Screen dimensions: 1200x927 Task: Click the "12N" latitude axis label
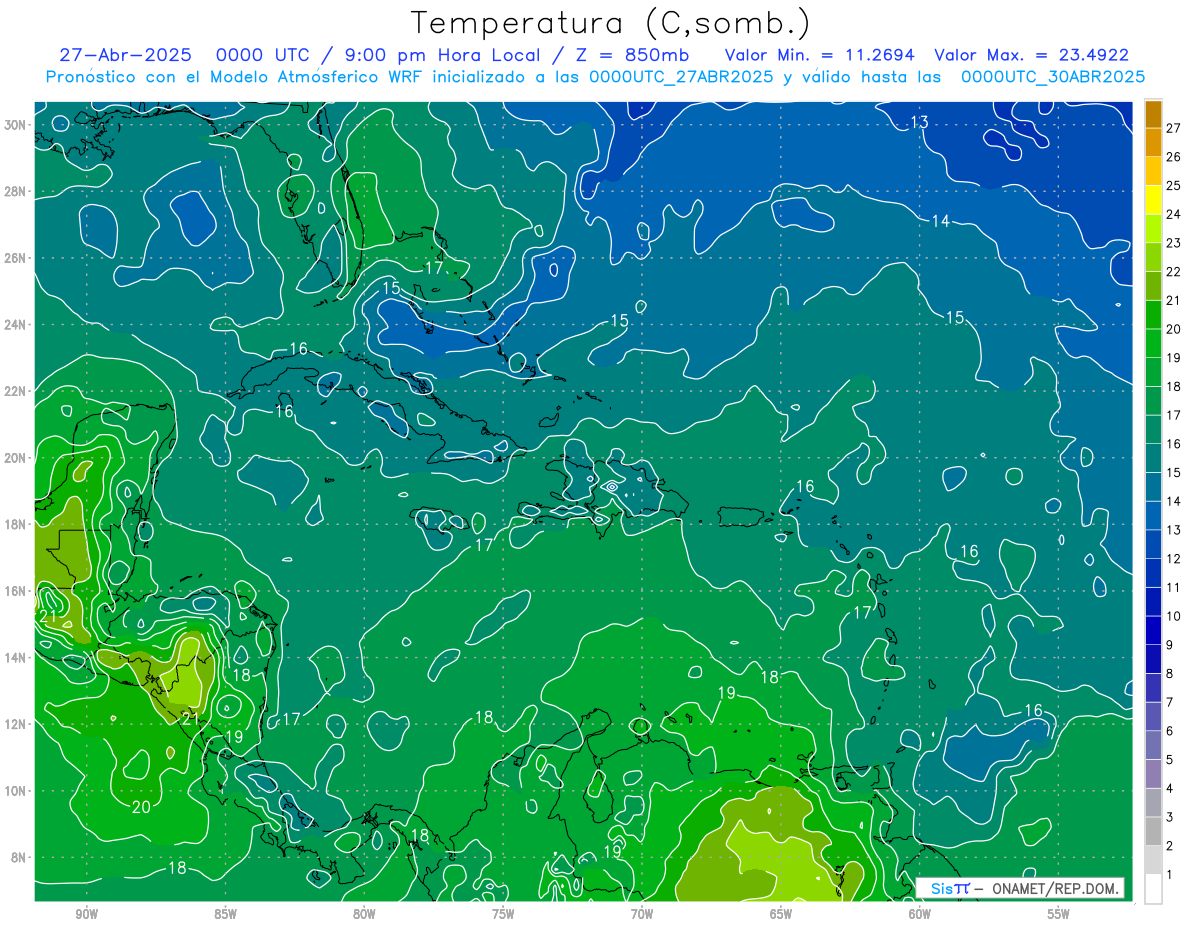tap(15, 723)
